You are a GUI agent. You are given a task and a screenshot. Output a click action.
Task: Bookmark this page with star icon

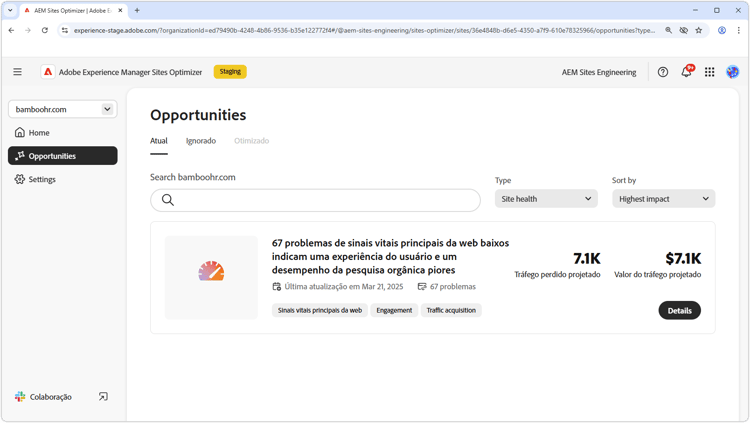[699, 30]
